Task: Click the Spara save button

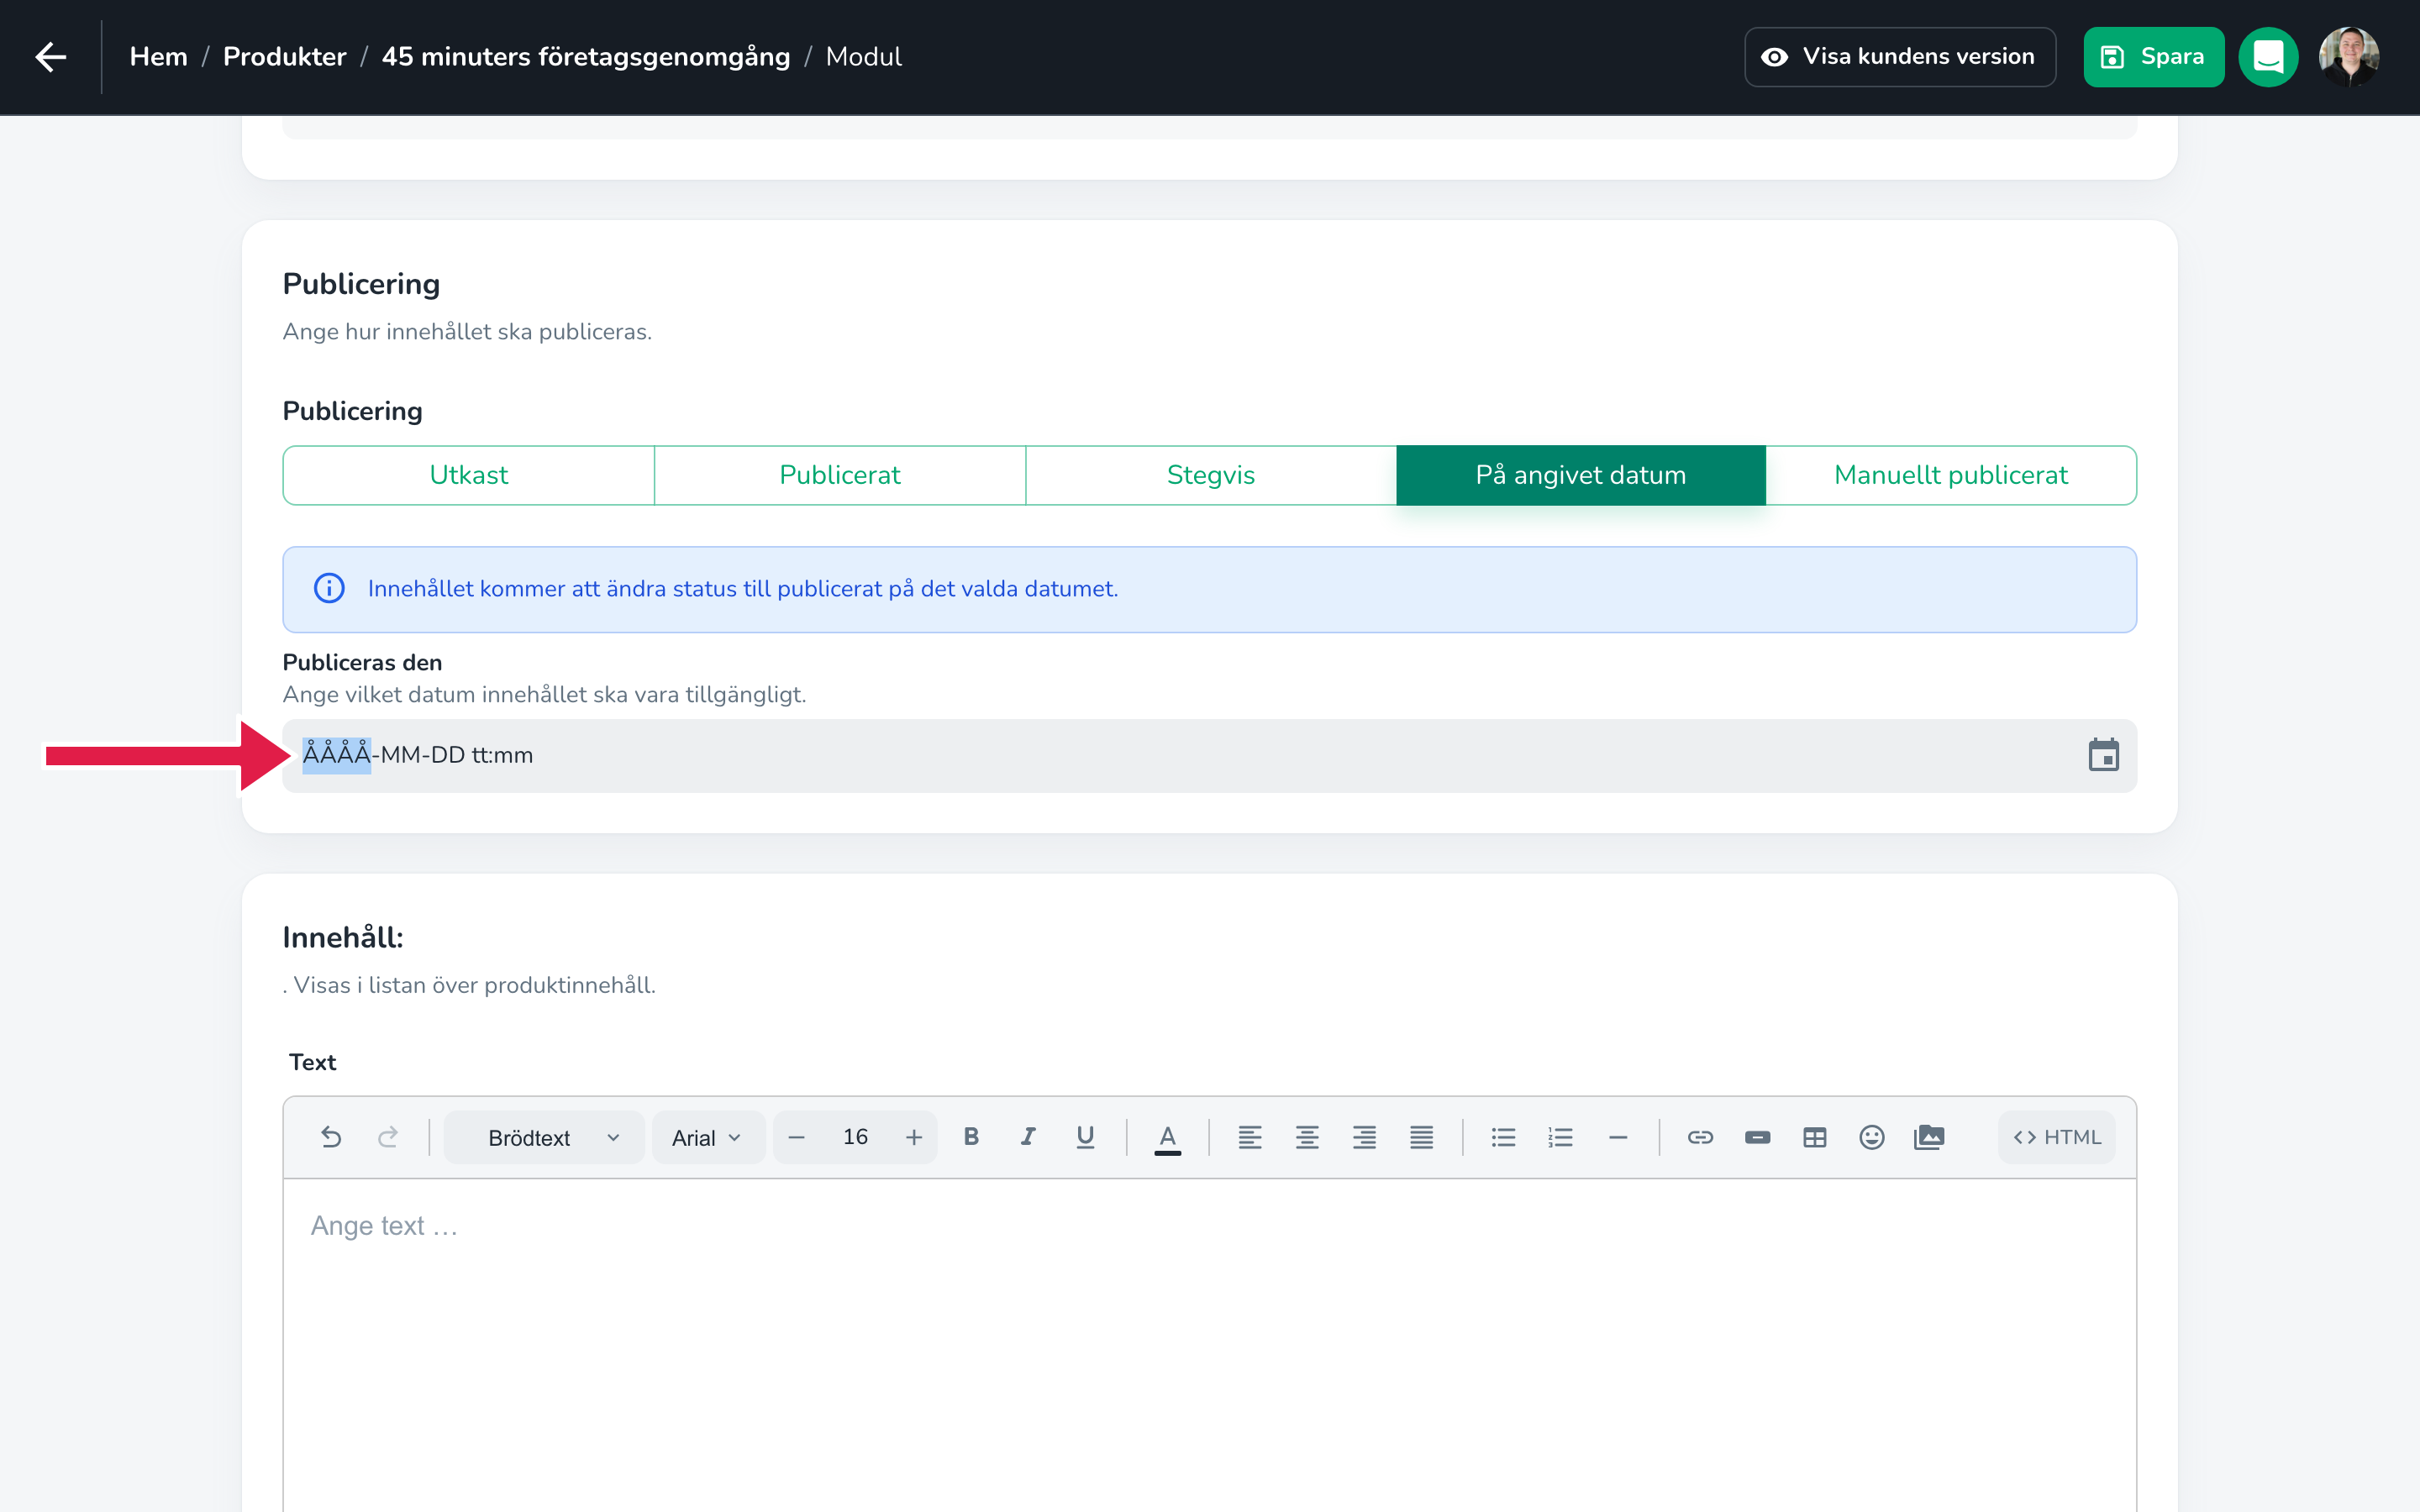Action: [x=2153, y=57]
